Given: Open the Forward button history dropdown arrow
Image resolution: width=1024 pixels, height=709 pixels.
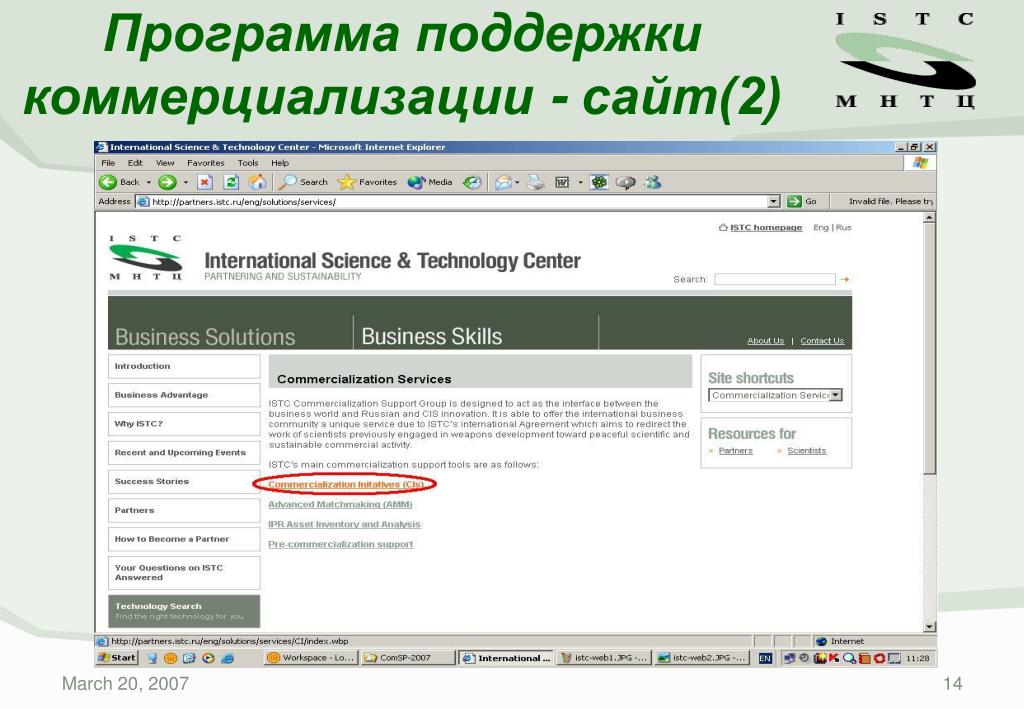Looking at the screenshot, I should pyautogui.click(x=185, y=182).
